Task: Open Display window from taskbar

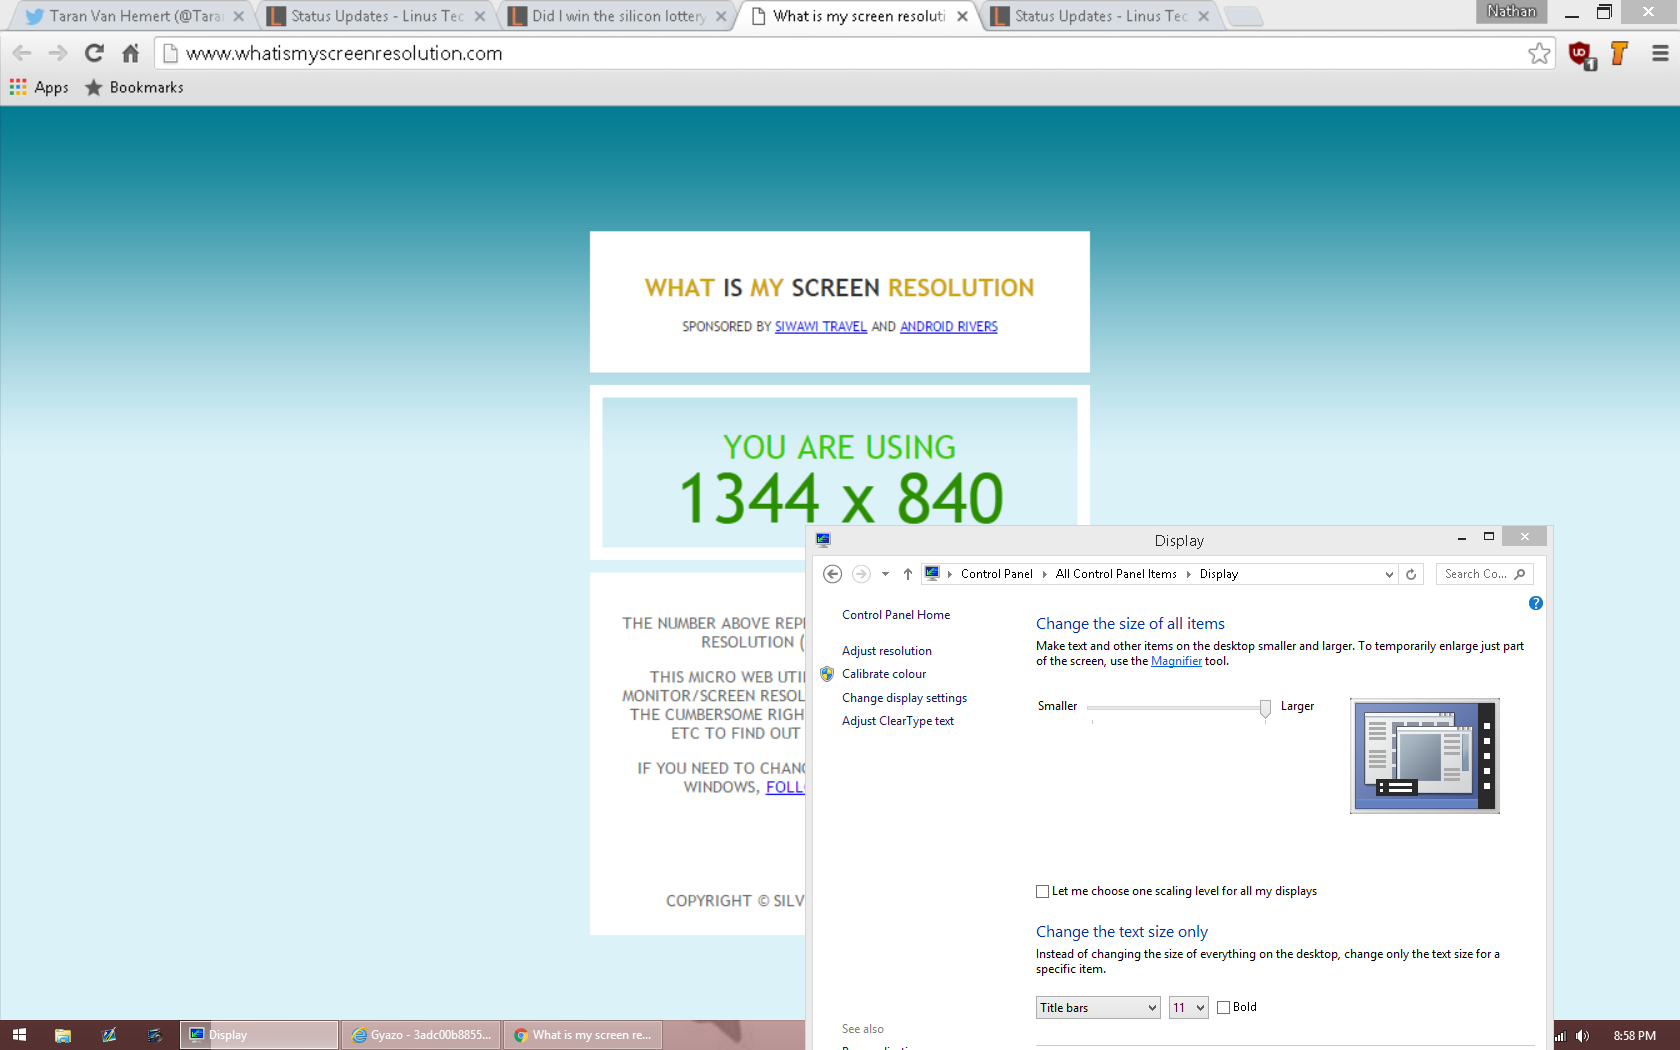Action: [x=259, y=1035]
